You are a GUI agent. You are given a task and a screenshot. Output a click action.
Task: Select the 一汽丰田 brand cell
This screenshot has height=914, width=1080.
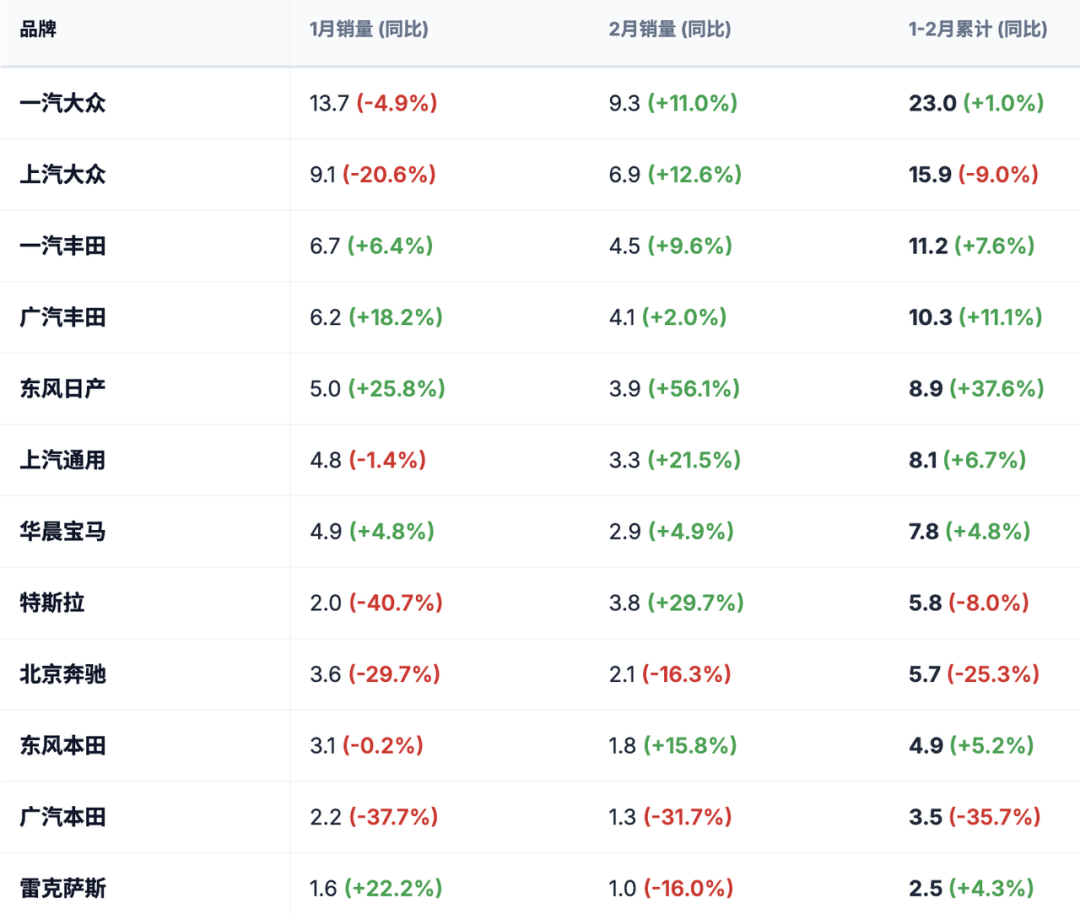(x=63, y=246)
